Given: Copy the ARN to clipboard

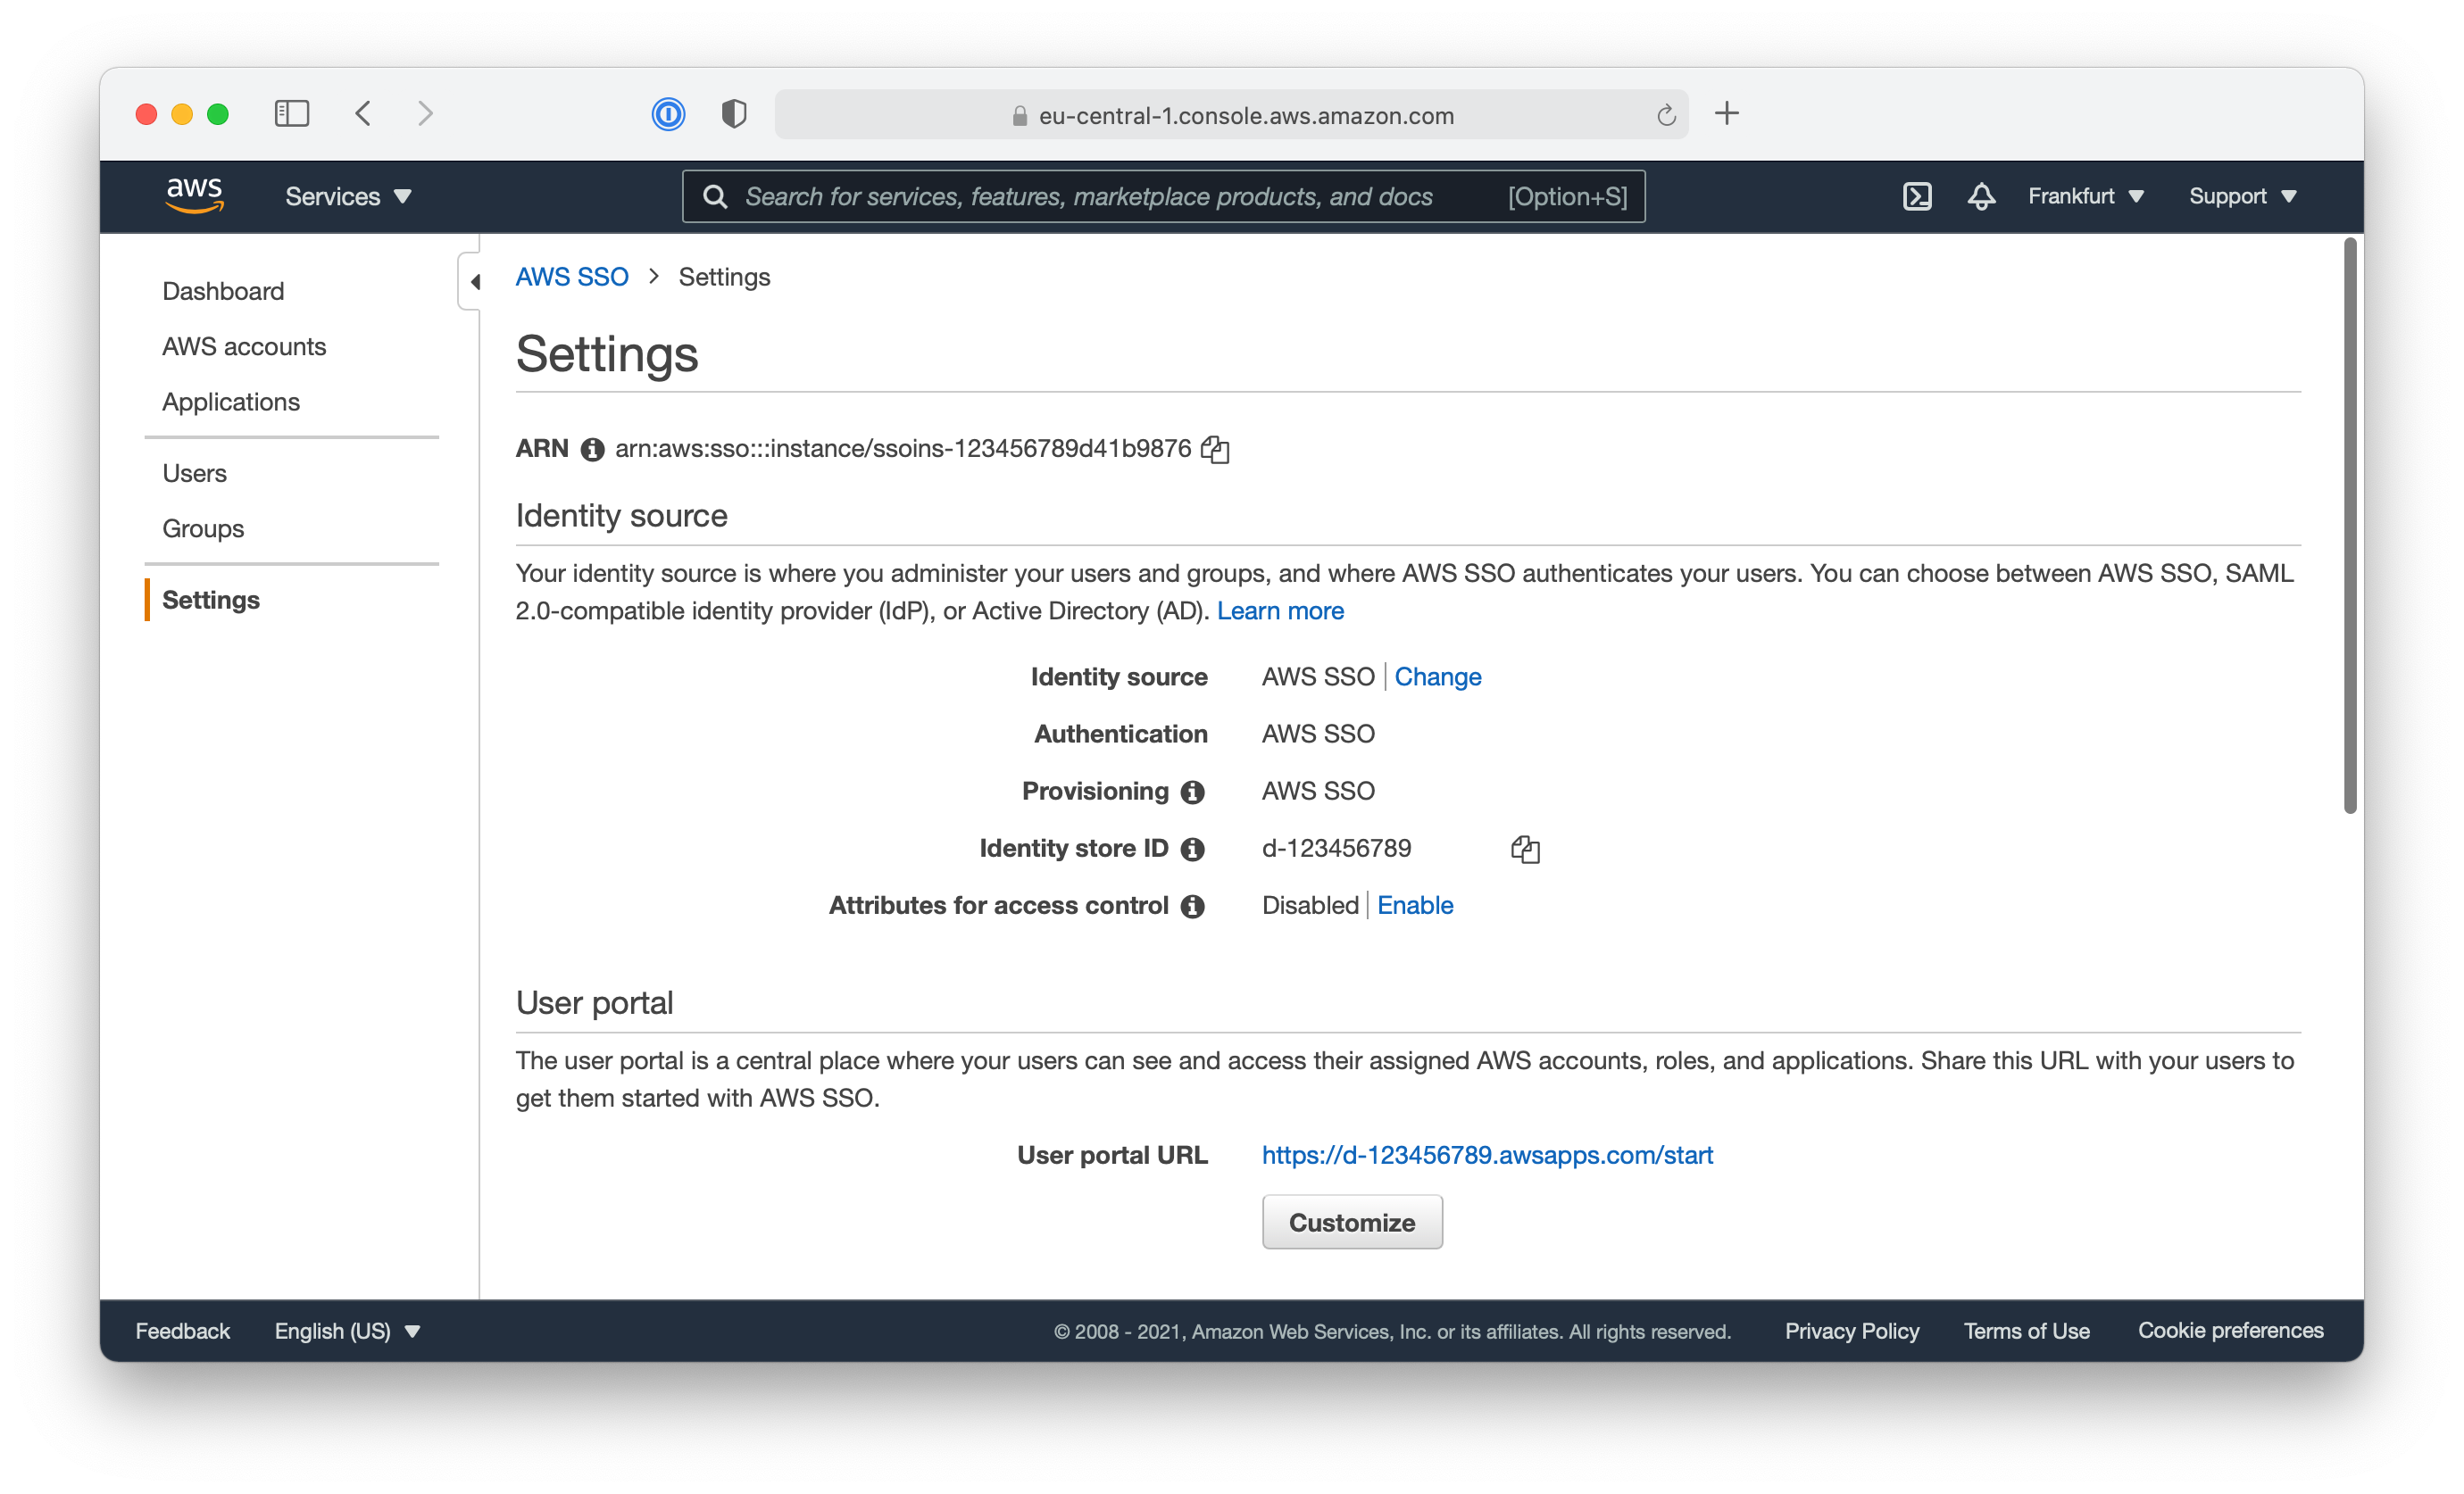Looking at the screenshot, I should [1215, 449].
